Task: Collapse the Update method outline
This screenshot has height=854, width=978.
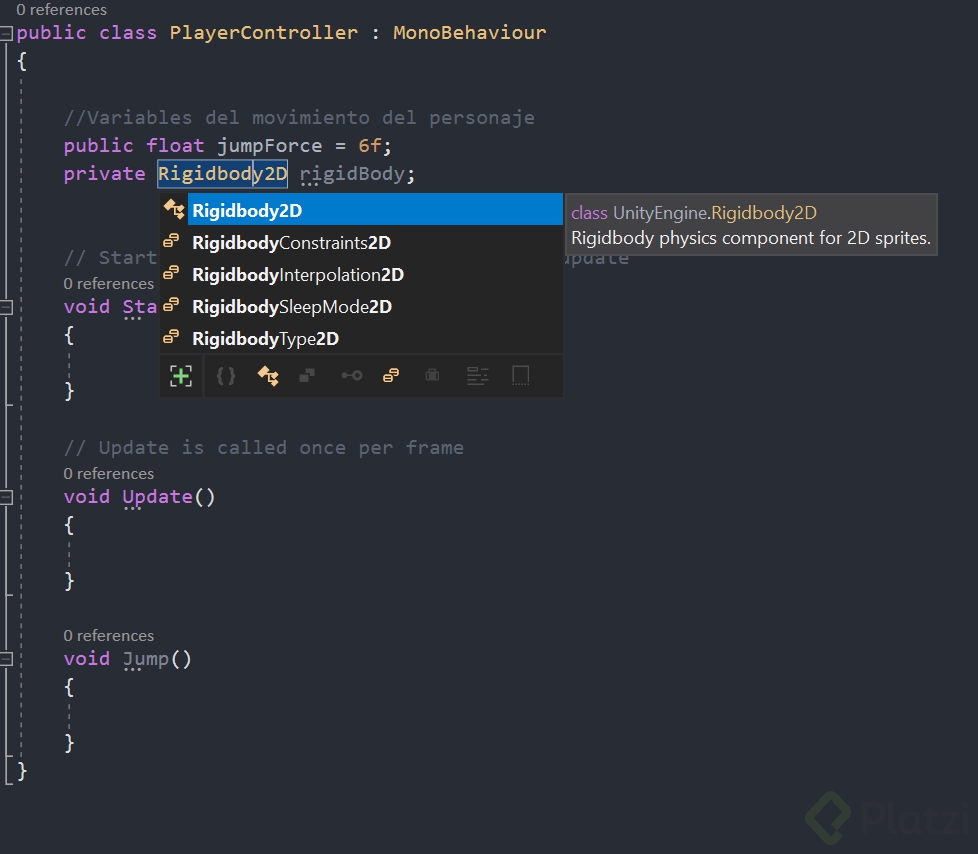Action: click(x=6, y=497)
